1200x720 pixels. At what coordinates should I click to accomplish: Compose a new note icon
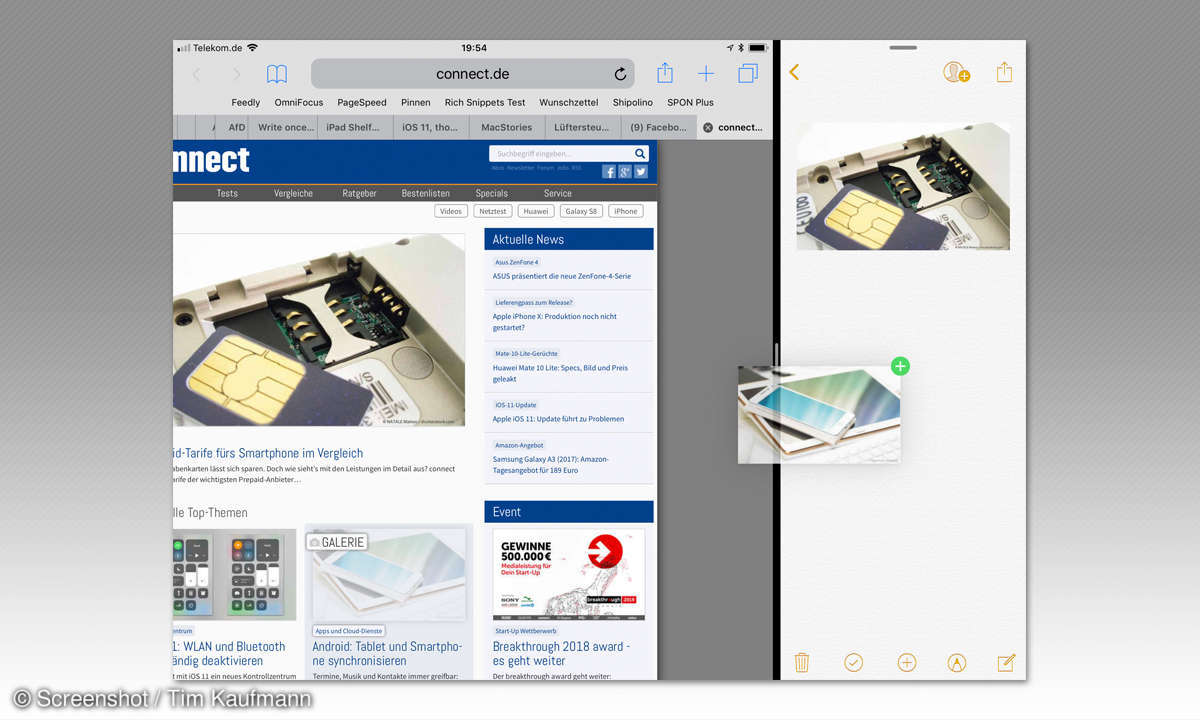point(1006,662)
